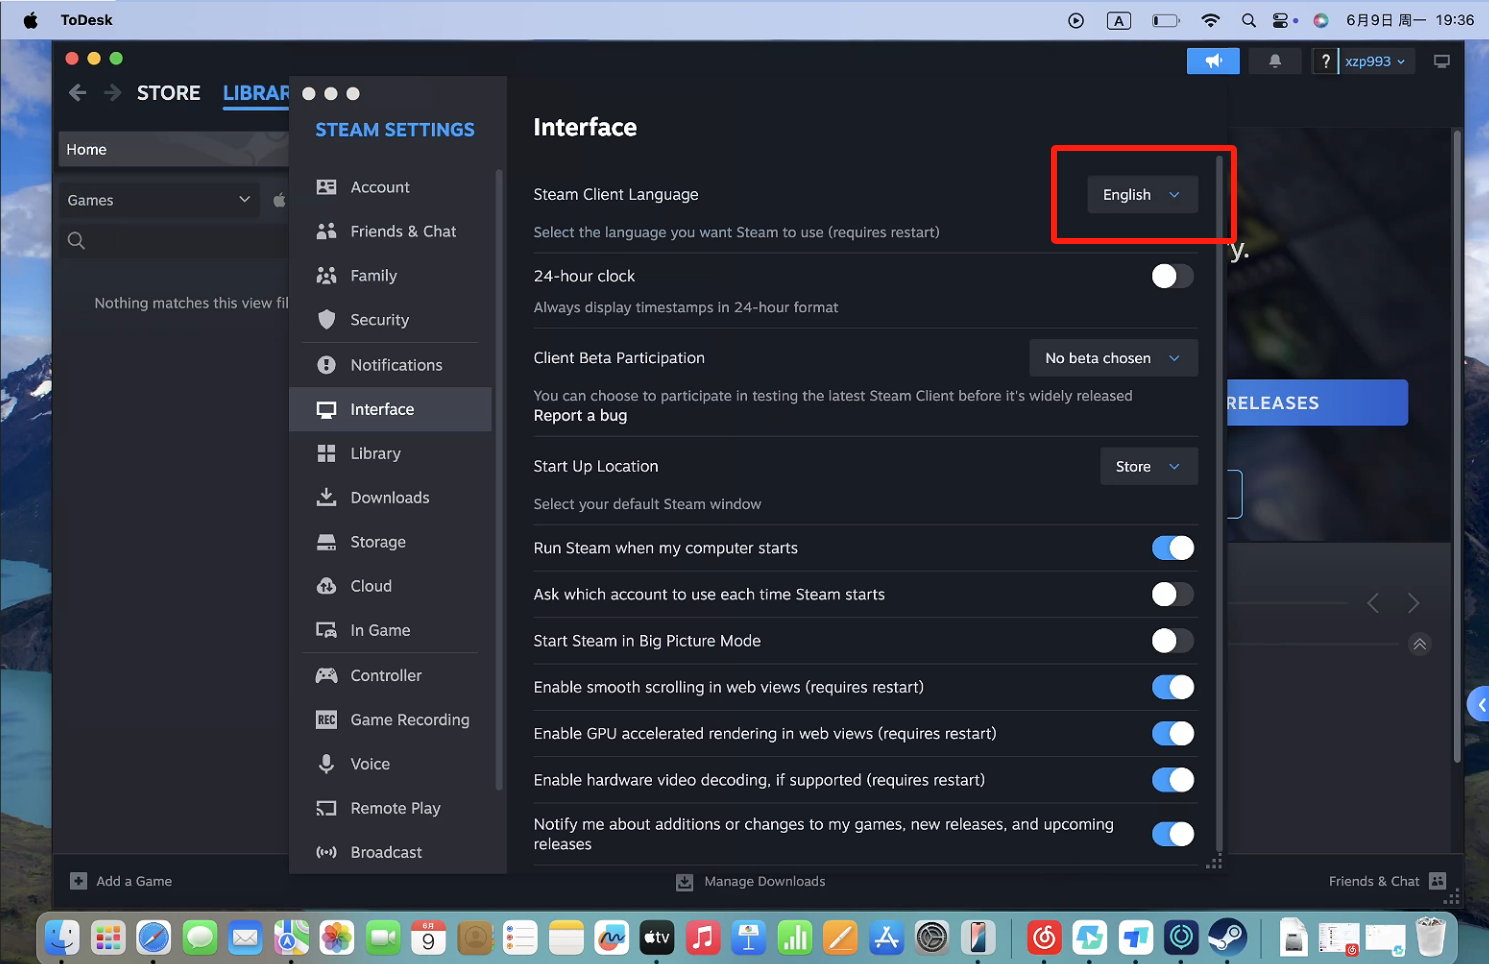
Task: Click the Big Picture monitor icon top right
Action: pos(1441,61)
